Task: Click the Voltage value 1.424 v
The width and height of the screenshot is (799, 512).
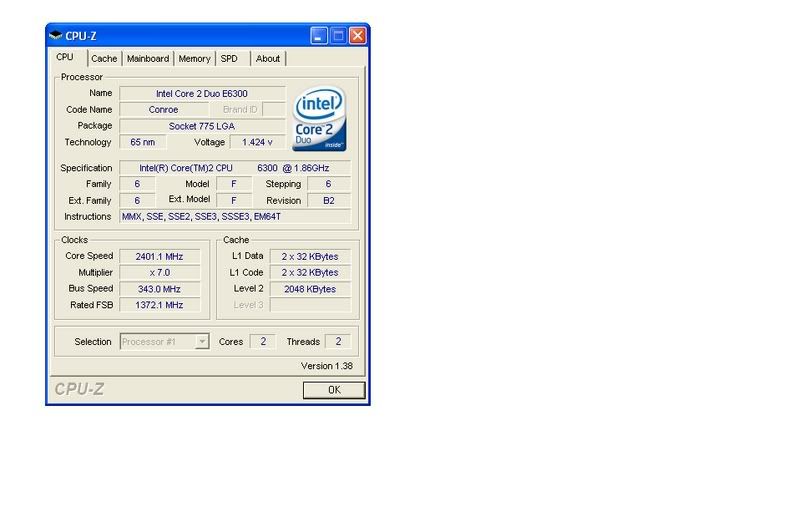Action: (257, 142)
